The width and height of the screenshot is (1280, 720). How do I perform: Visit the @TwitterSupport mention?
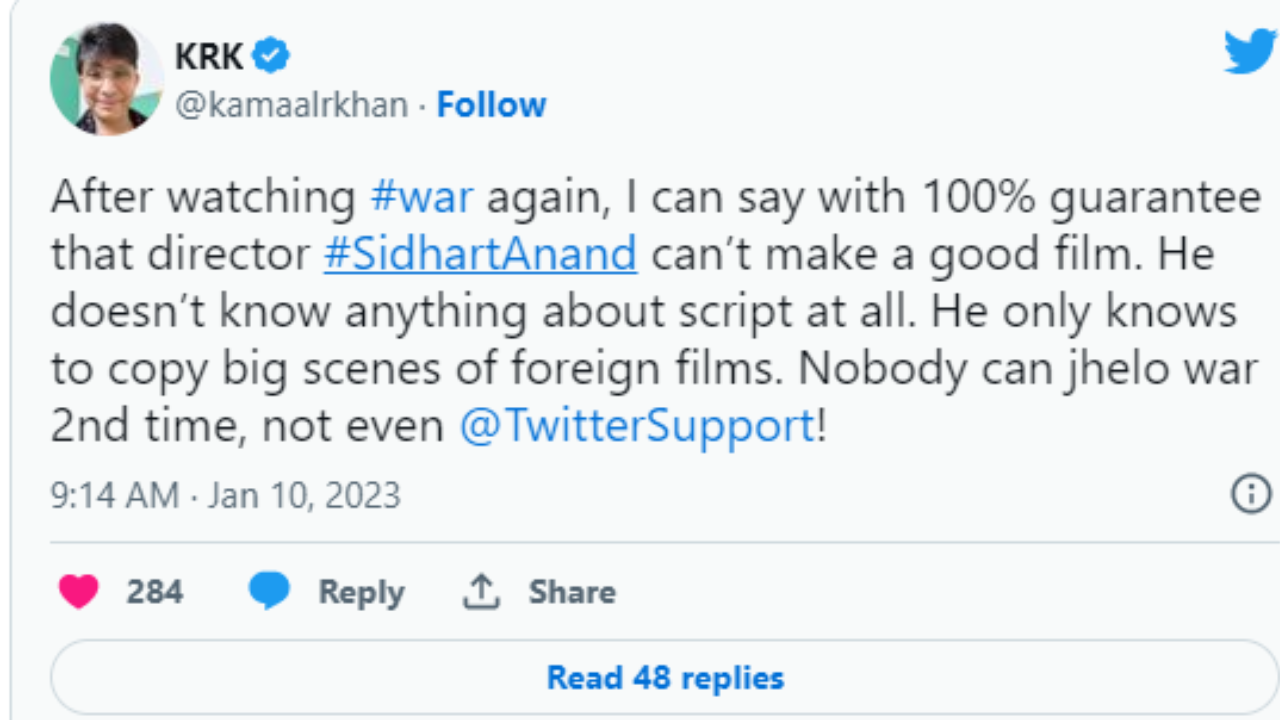637,427
